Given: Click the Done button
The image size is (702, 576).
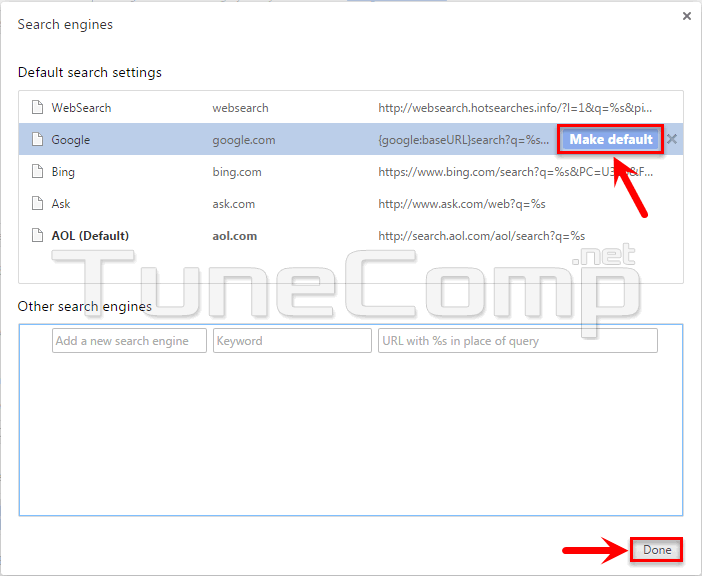Looking at the screenshot, I should click(656, 550).
